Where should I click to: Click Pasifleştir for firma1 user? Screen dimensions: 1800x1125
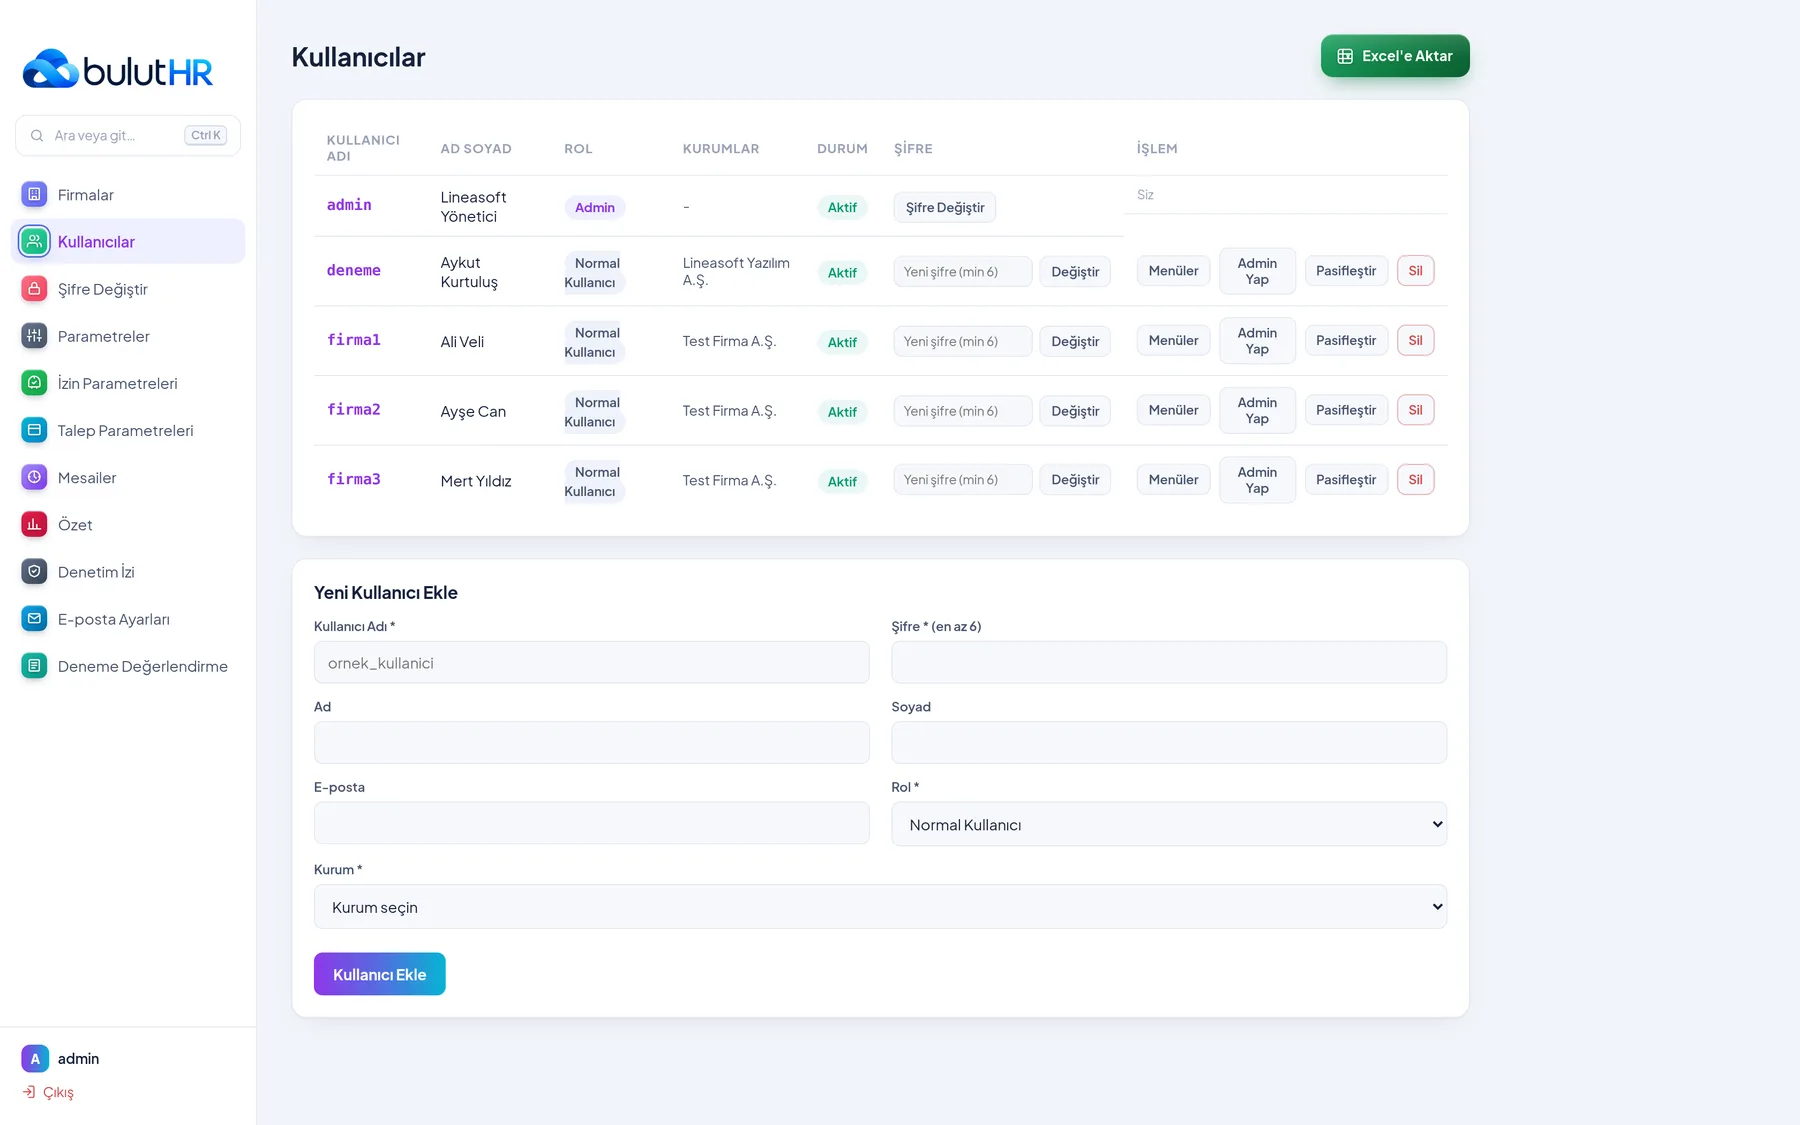[1345, 341]
